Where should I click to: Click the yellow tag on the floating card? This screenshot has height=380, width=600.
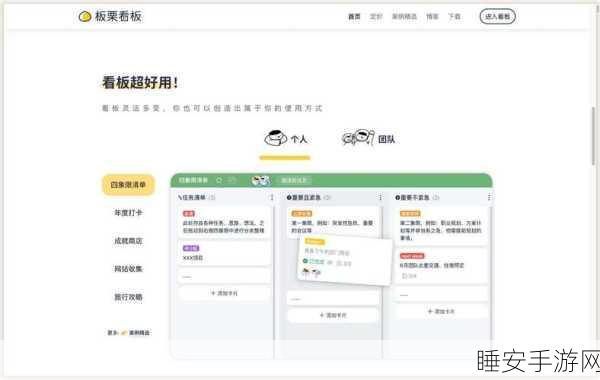pyautogui.click(x=315, y=241)
